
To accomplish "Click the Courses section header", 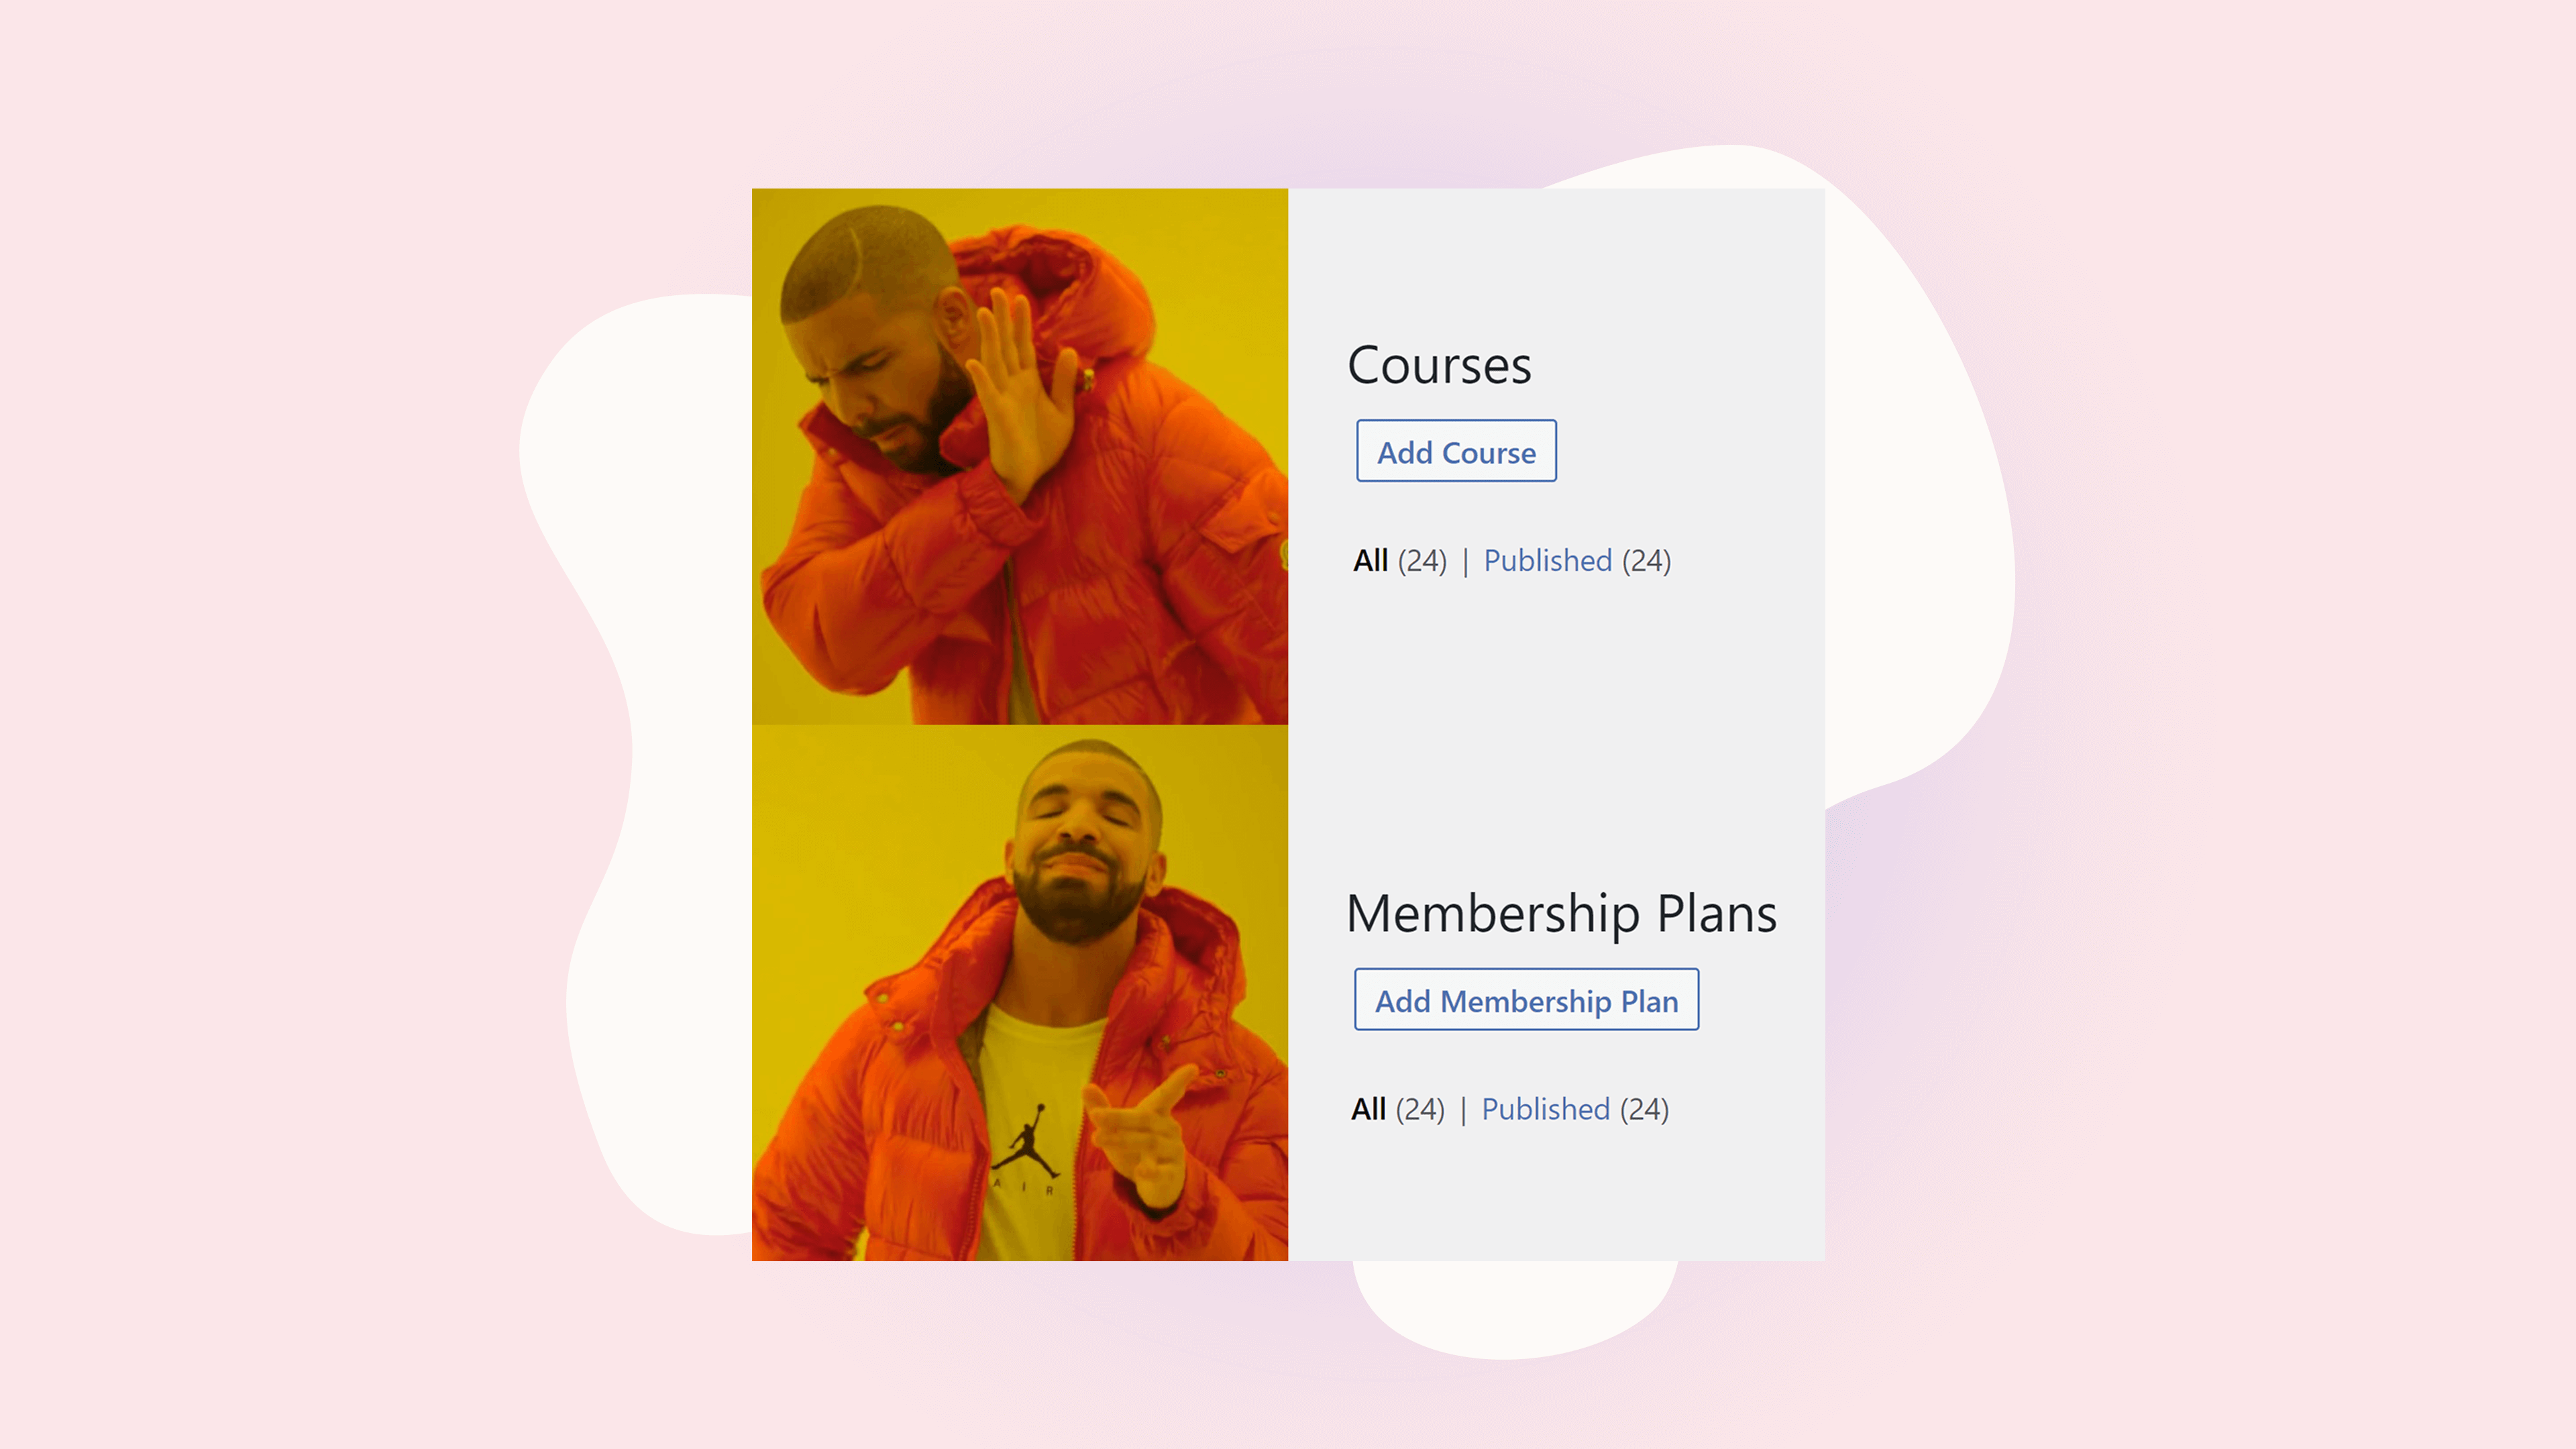I will 1438,363.
